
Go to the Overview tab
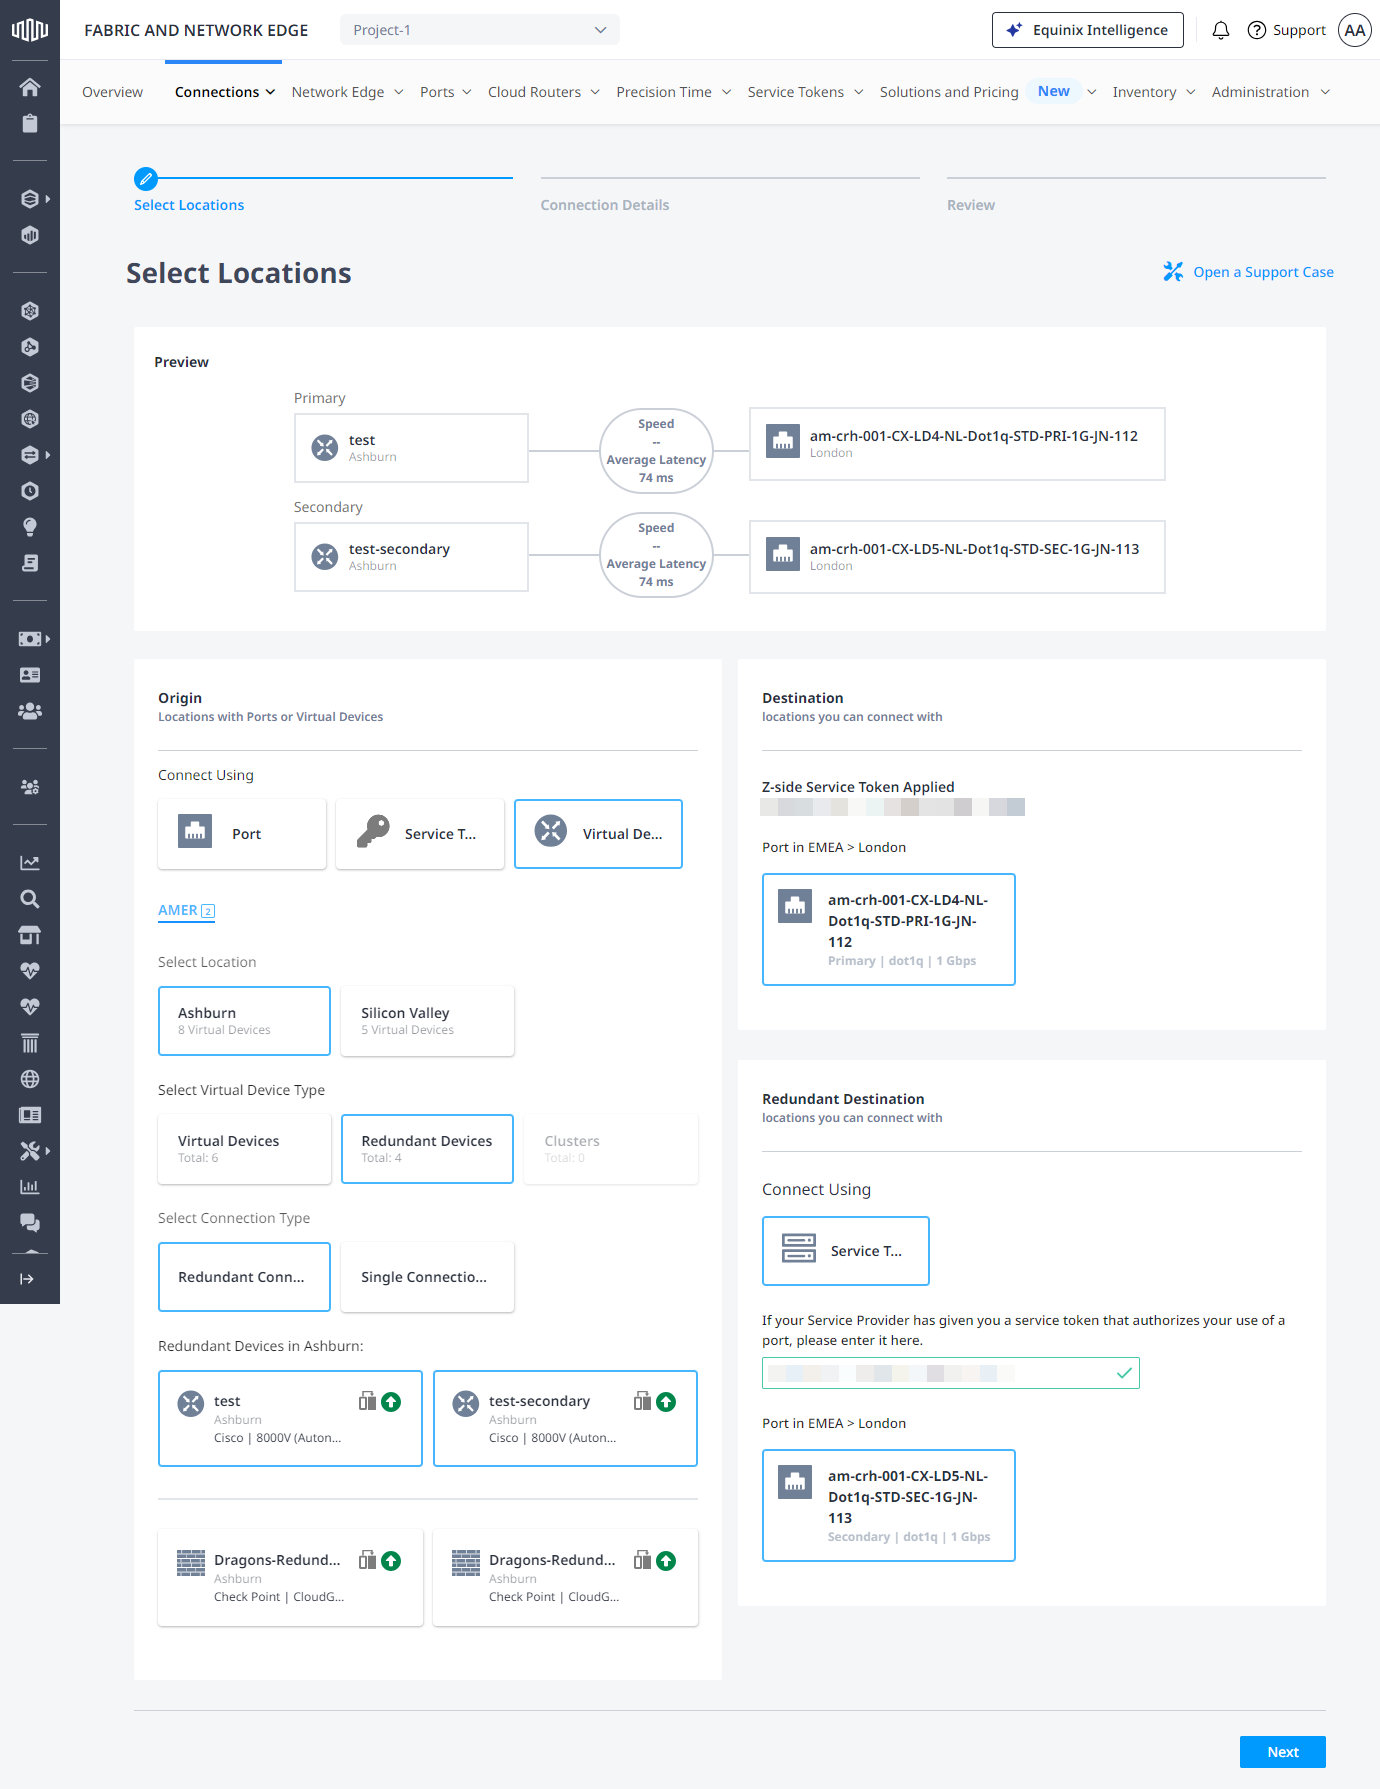click(x=112, y=92)
